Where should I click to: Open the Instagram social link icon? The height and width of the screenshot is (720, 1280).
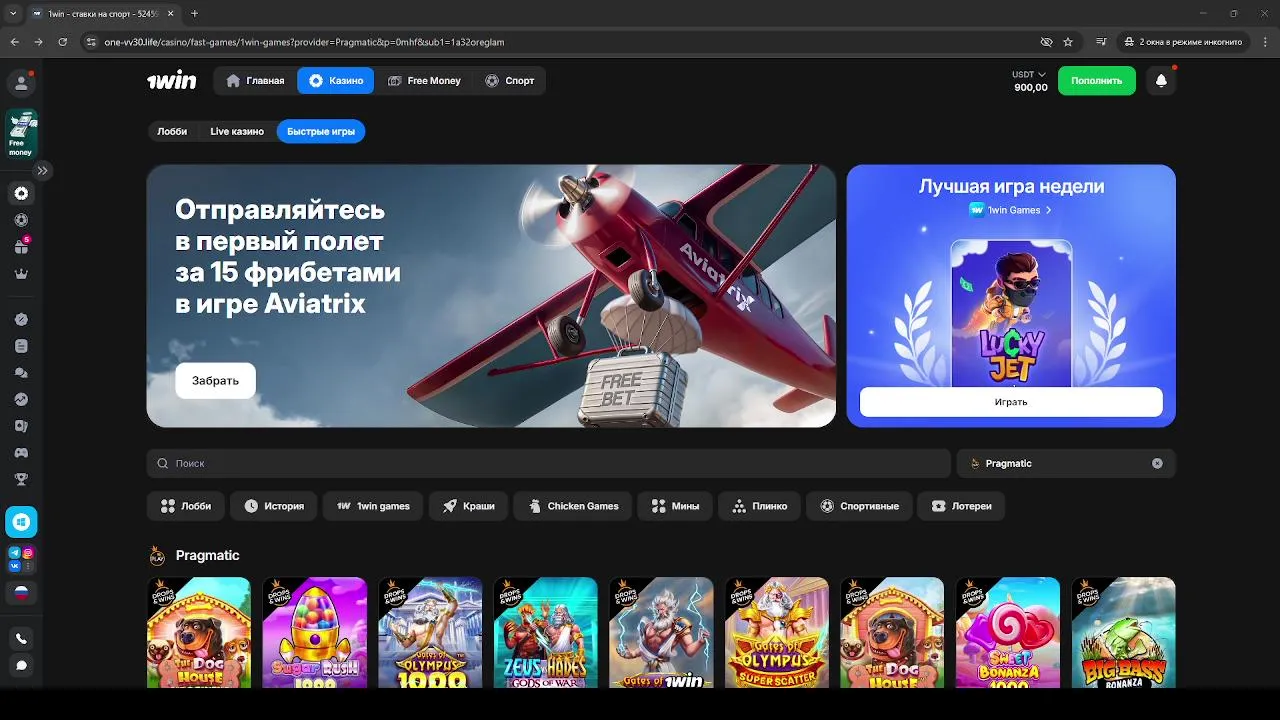point(28,552)
